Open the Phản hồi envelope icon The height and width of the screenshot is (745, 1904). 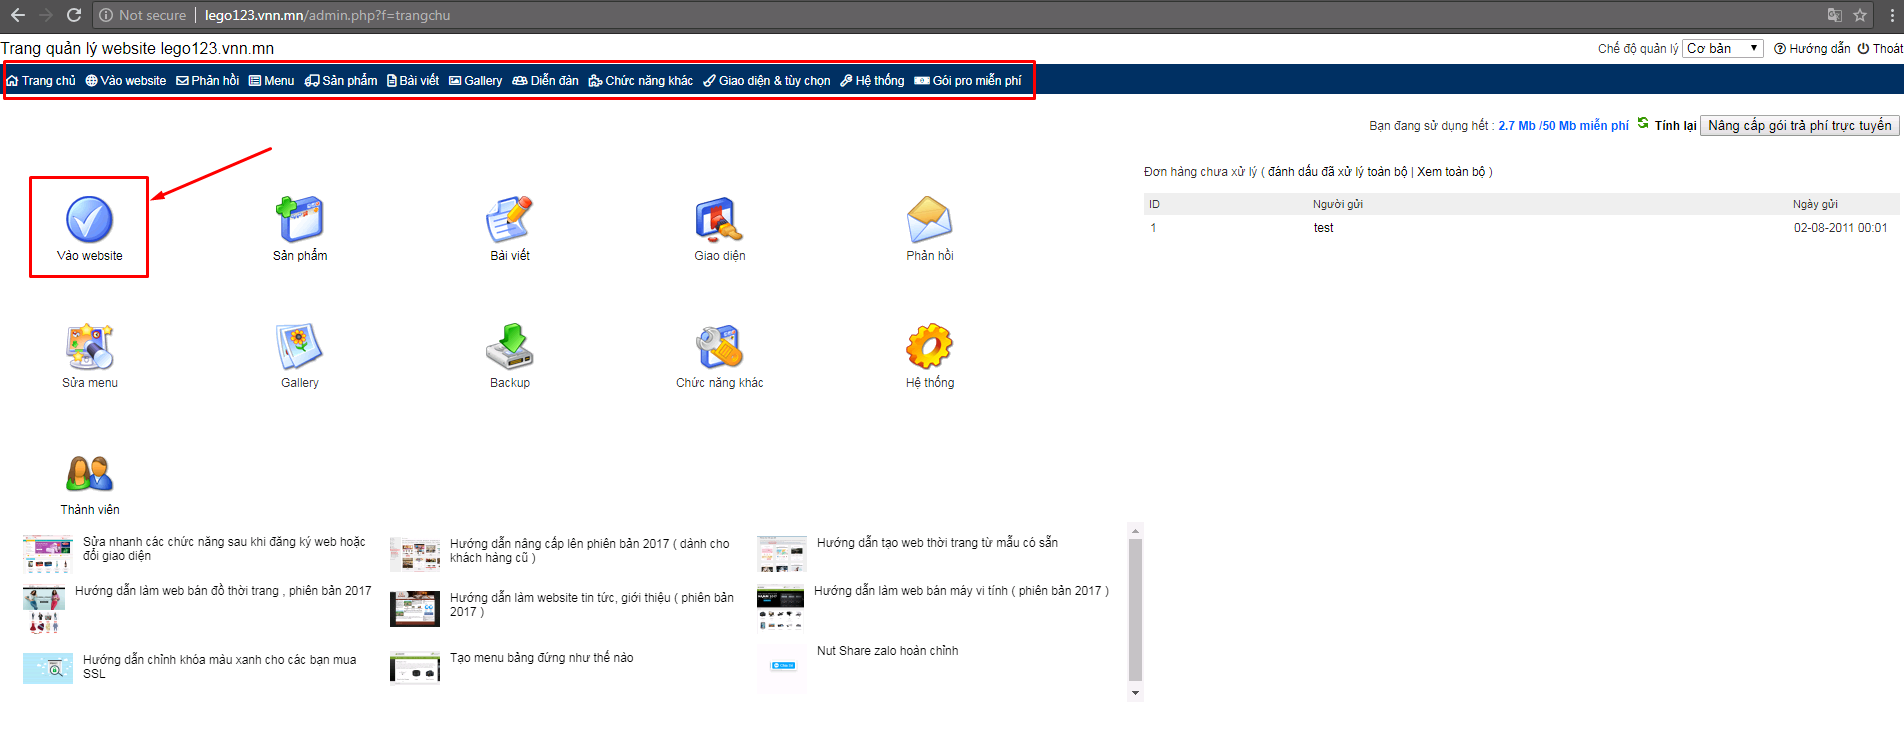pos(930,219)
